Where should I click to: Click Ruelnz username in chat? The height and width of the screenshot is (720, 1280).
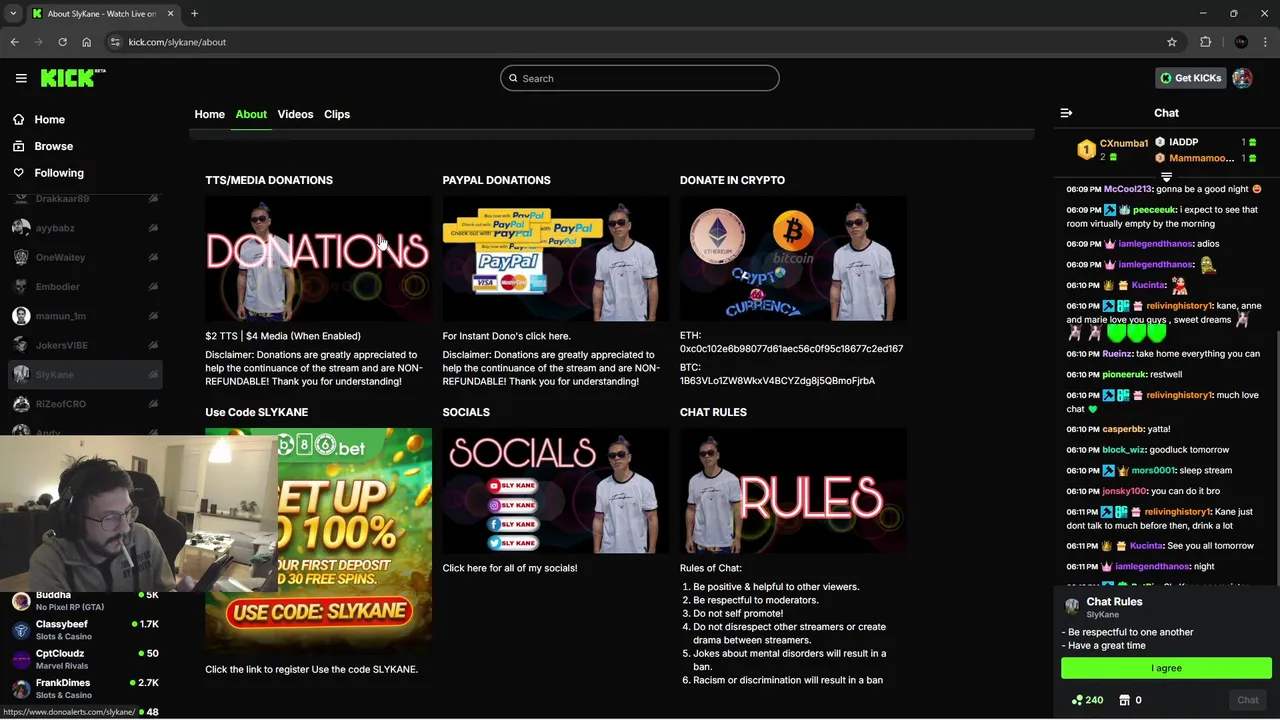1117,354
